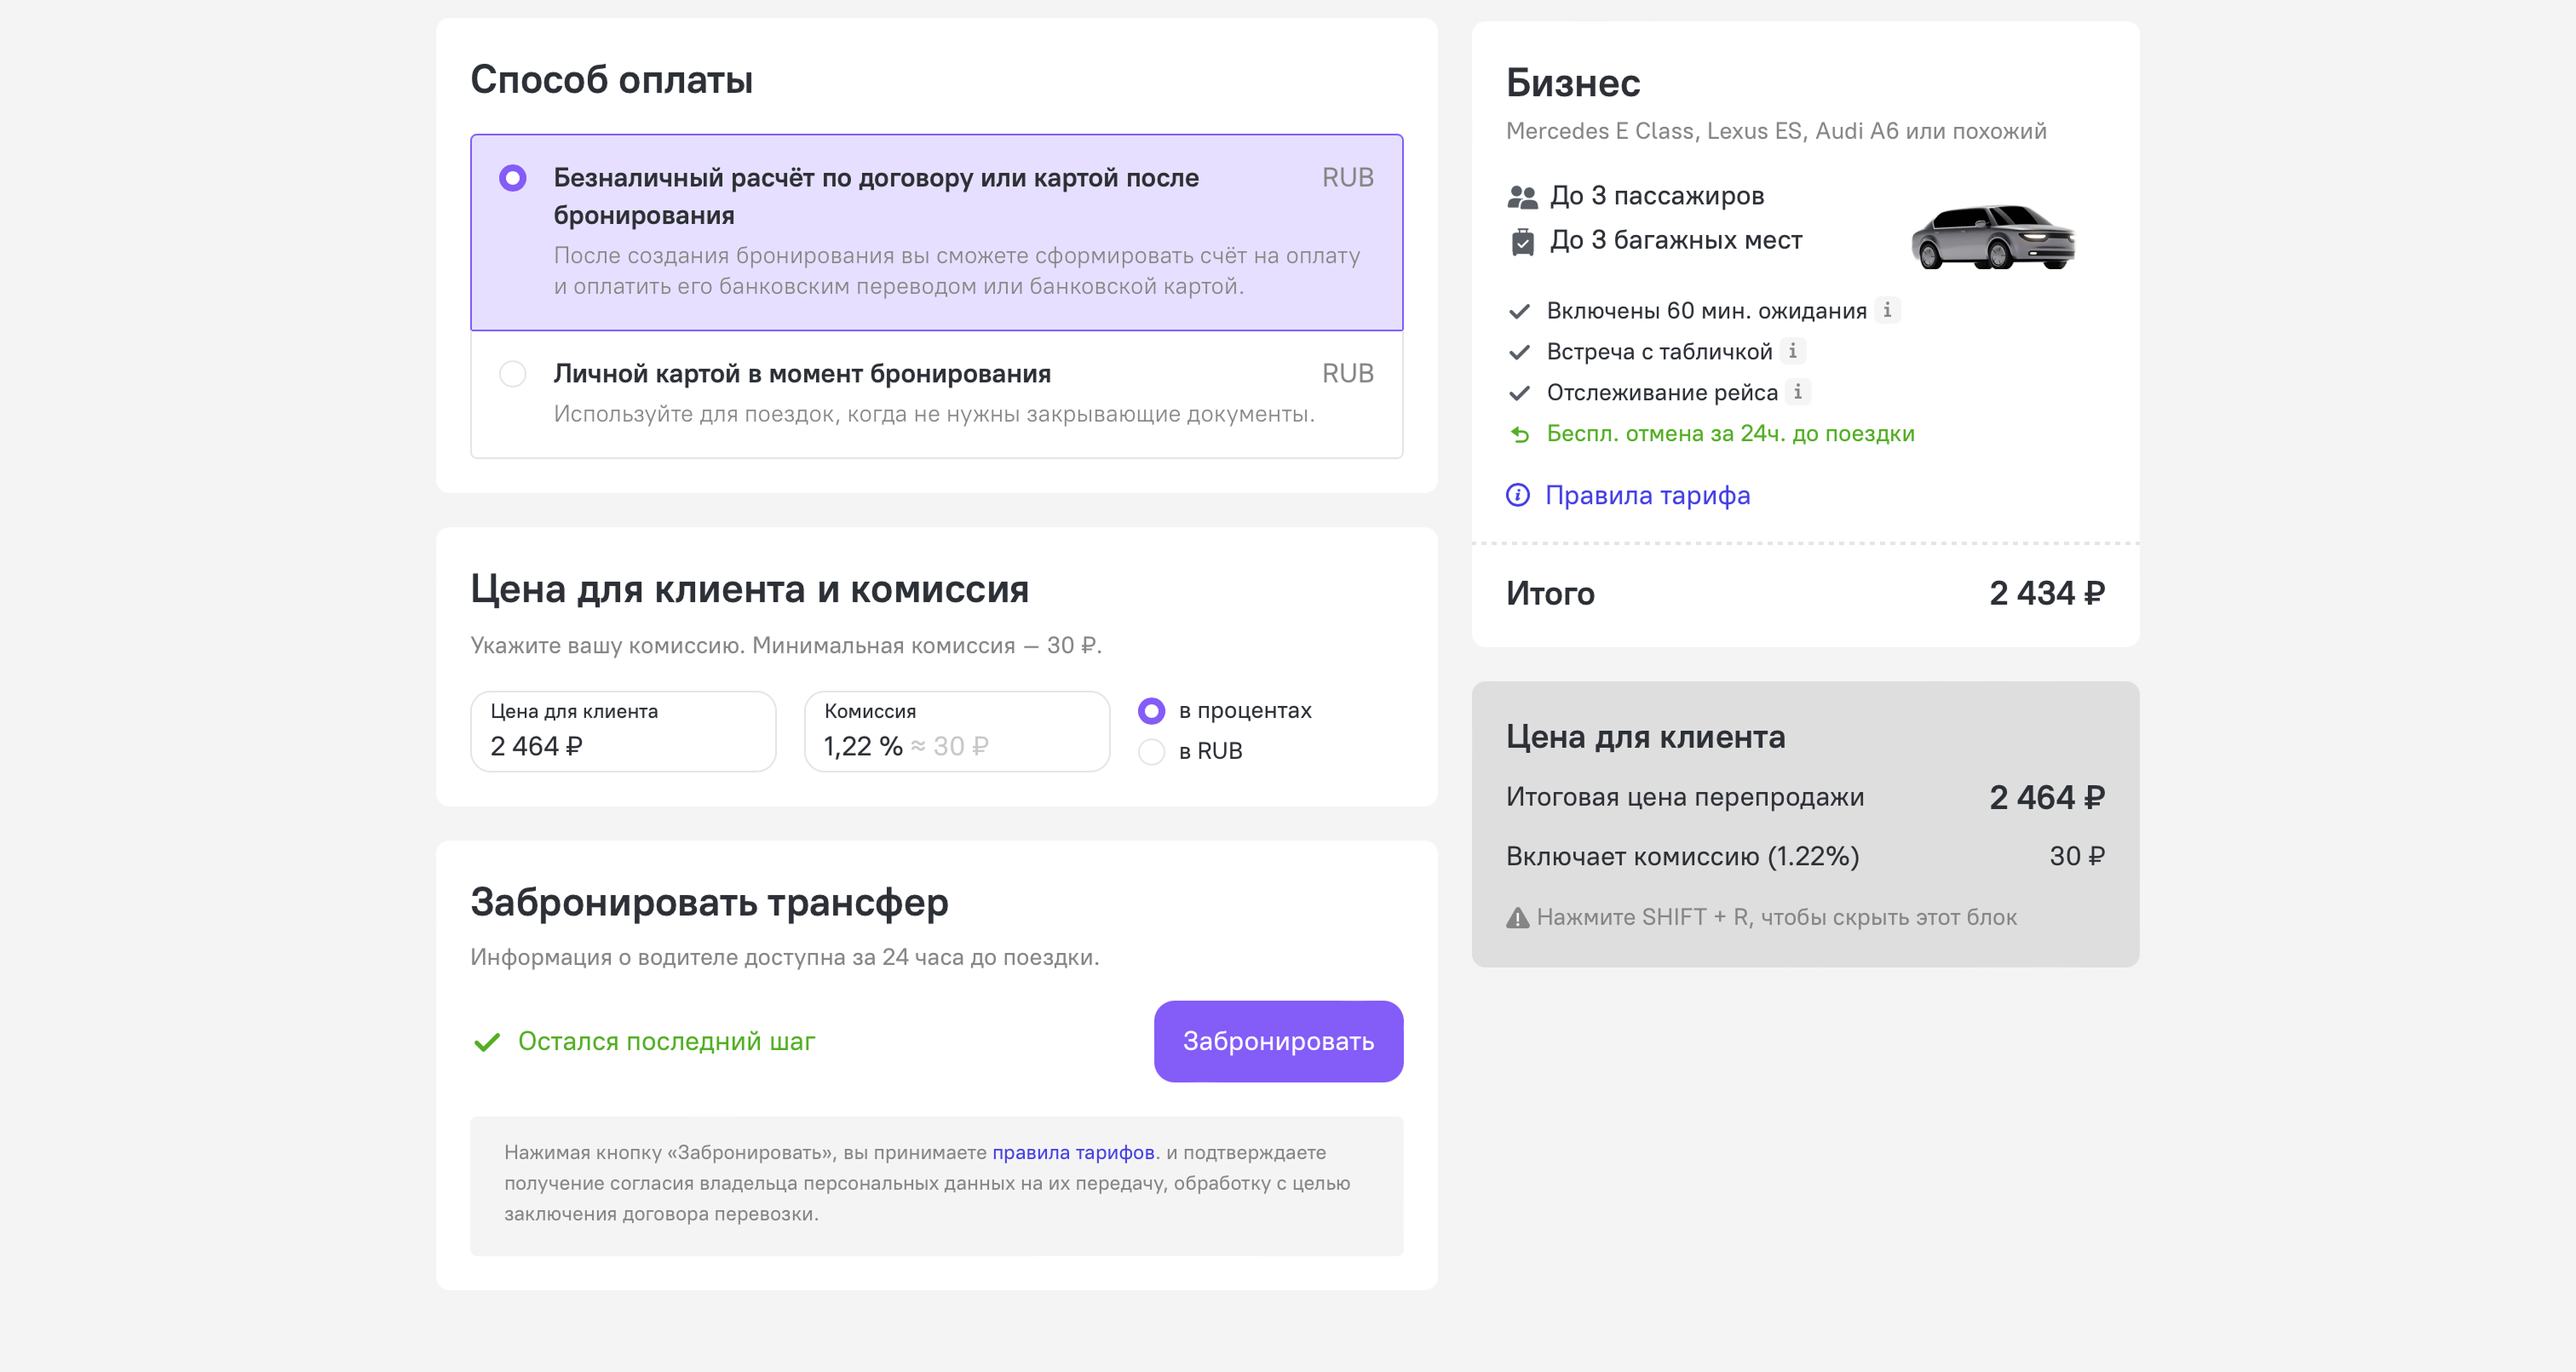This screenshot has width=2576, height=1372.
Task: Click 'Нажмите SHIFT + R' hint text
Action: click(x=1776, y=917)
